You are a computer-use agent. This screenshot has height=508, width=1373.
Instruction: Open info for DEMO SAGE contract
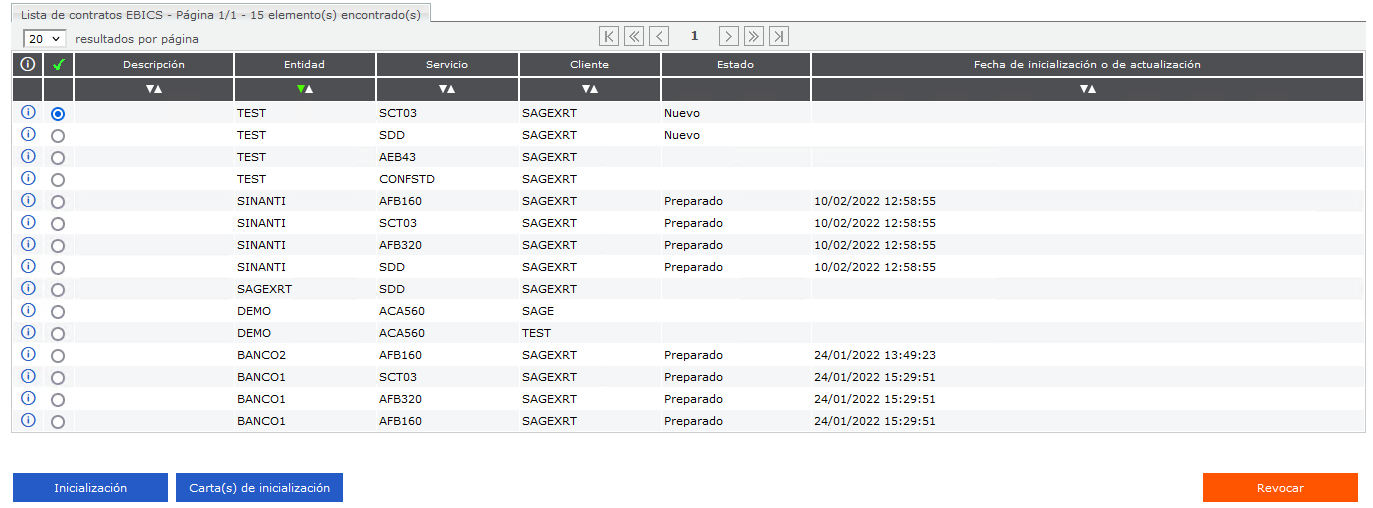[28, 311]
